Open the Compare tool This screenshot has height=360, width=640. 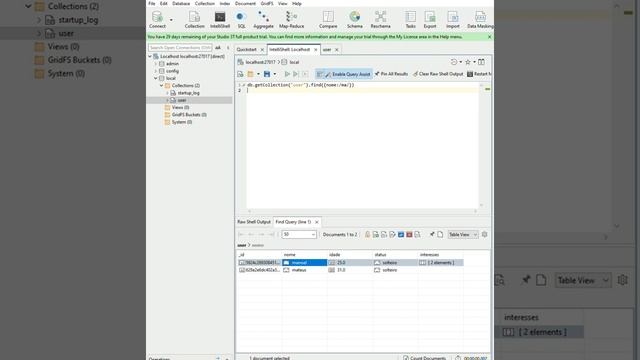click(x=328, y=20)
